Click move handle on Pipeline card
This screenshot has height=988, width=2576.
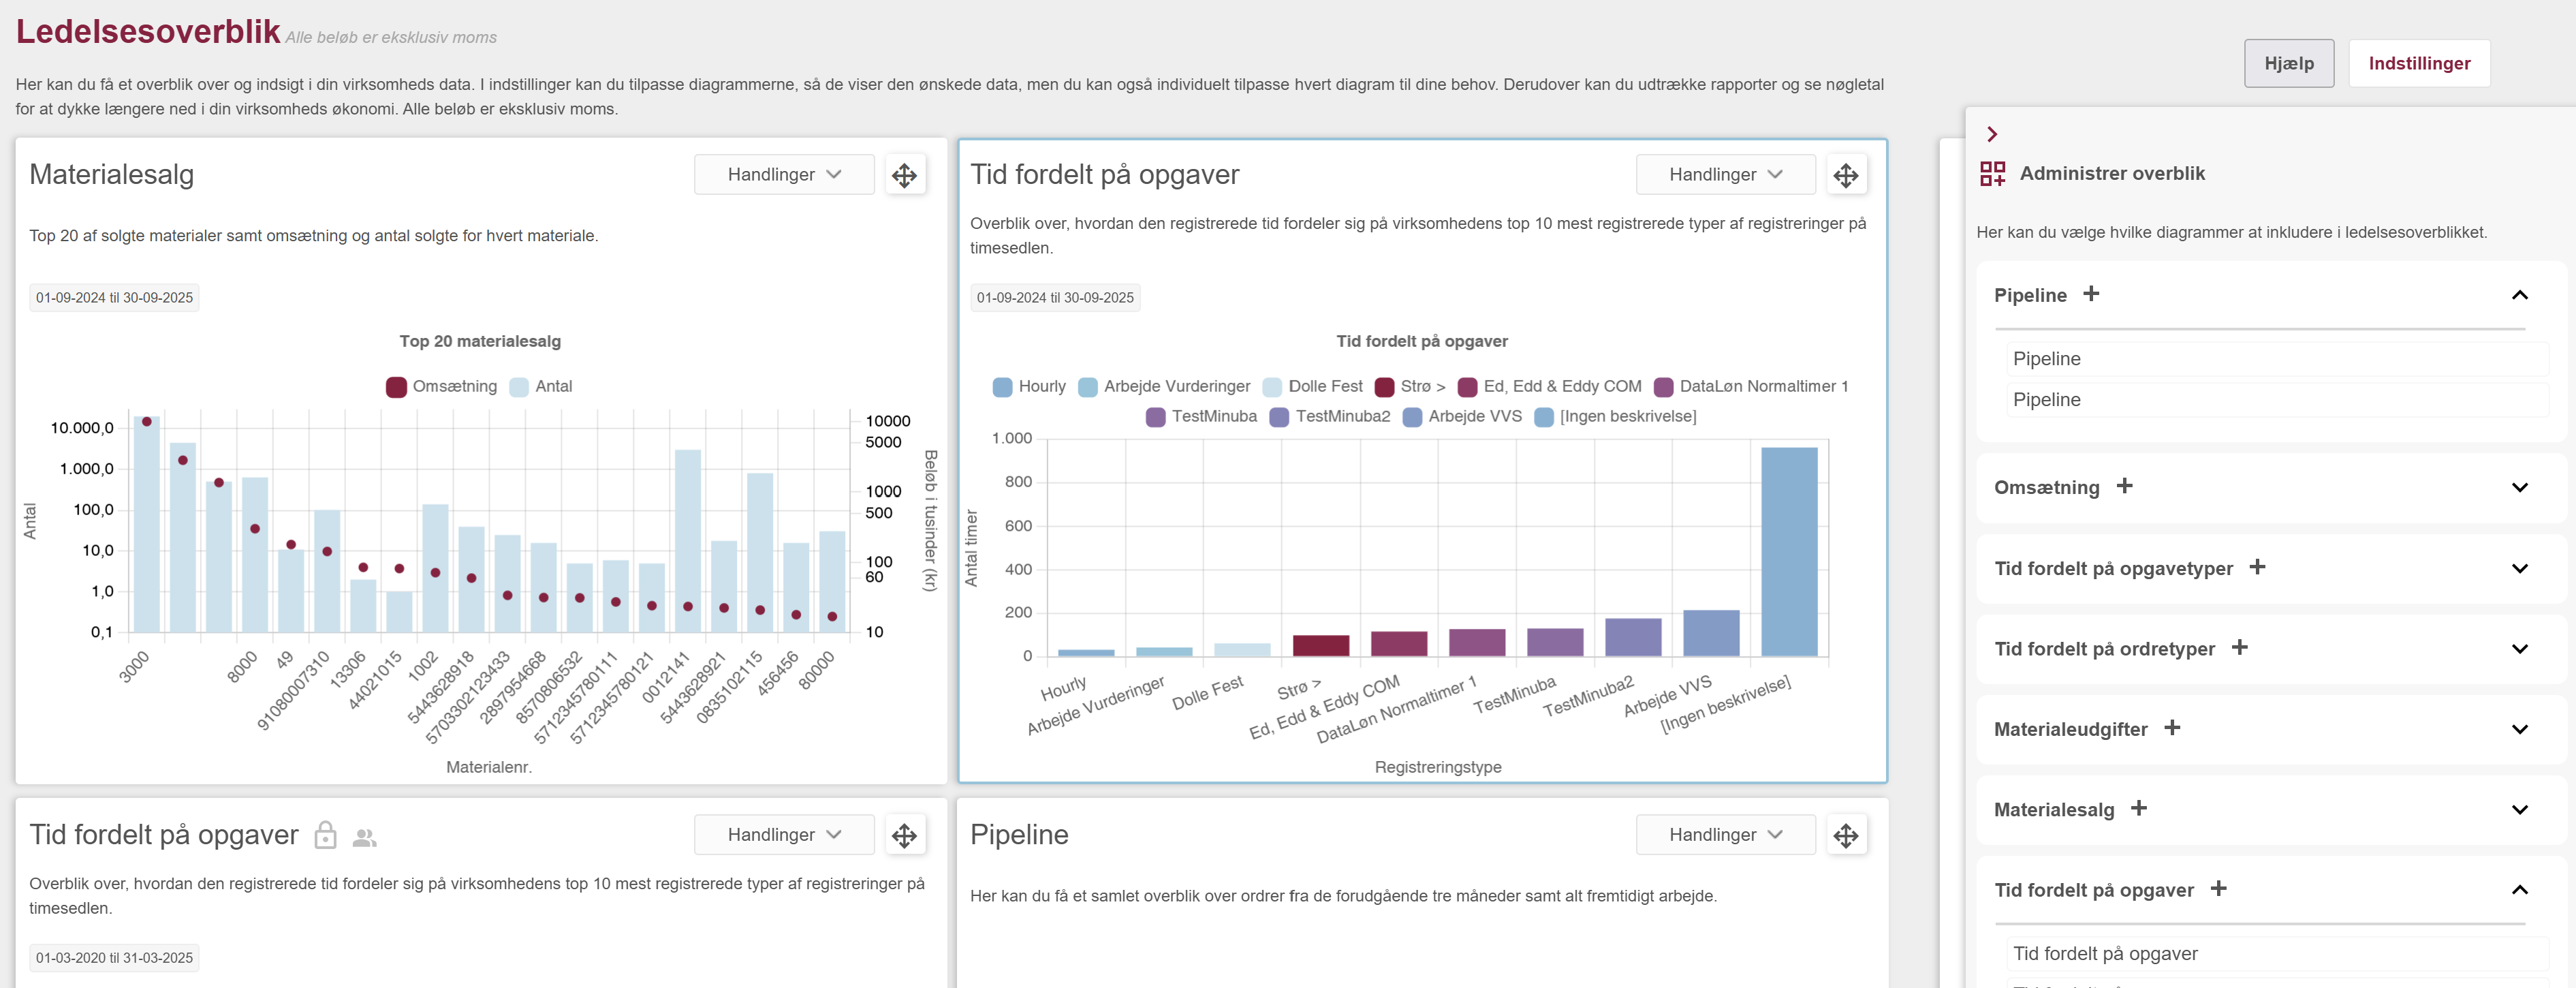[1845, 835]
